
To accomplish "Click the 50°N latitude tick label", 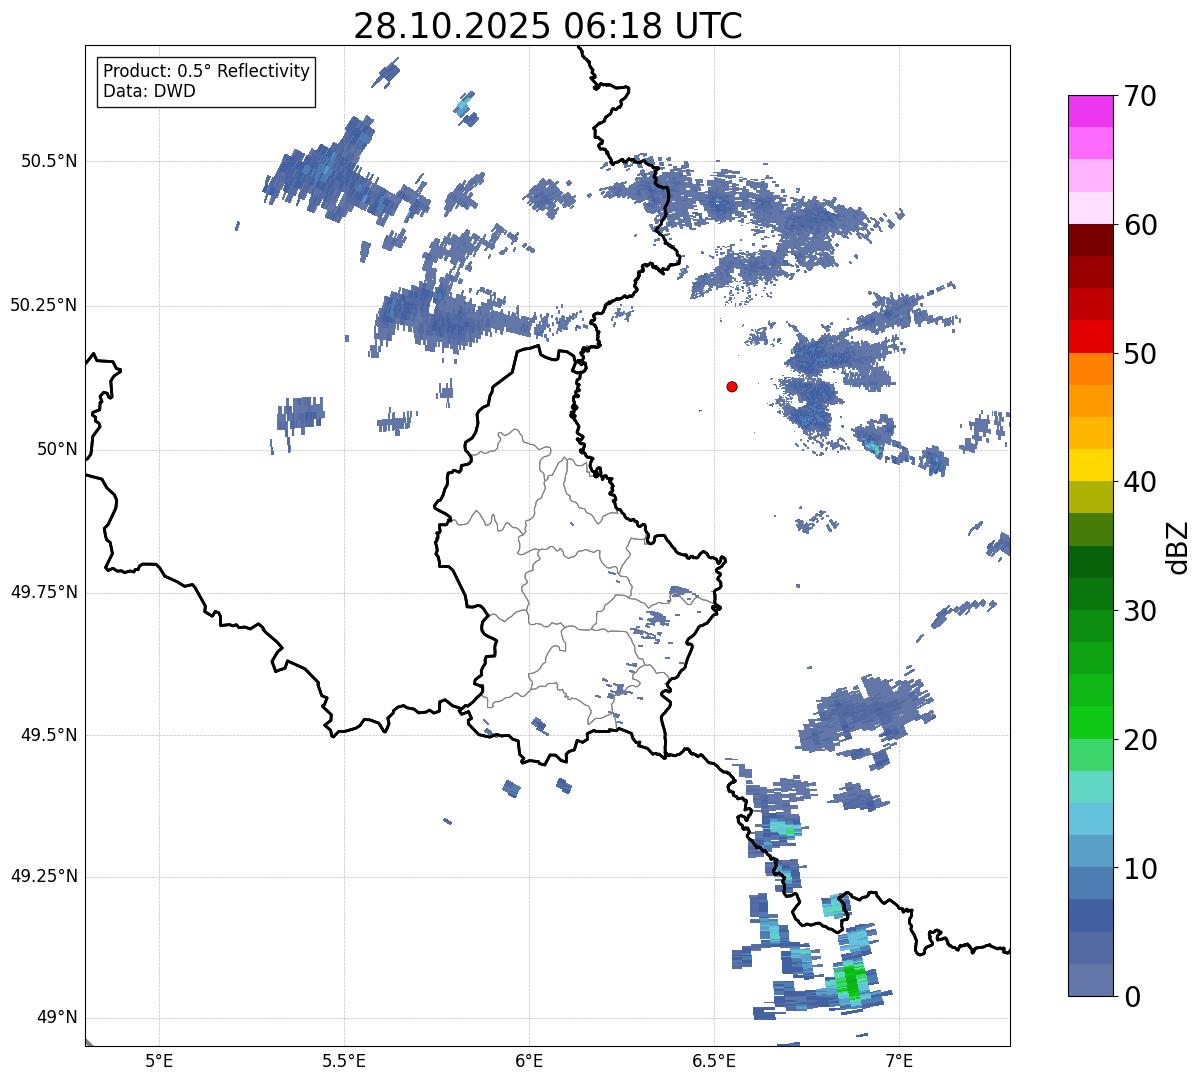I will point(57,449).
